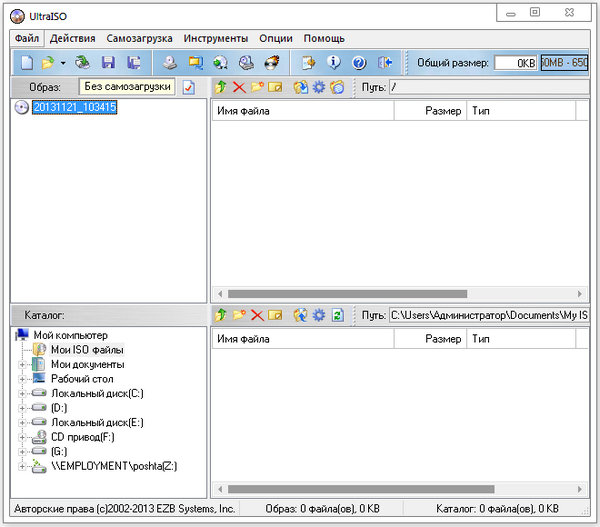Click the total size capacity bar
600x527 pixels.
coord(565,63)
